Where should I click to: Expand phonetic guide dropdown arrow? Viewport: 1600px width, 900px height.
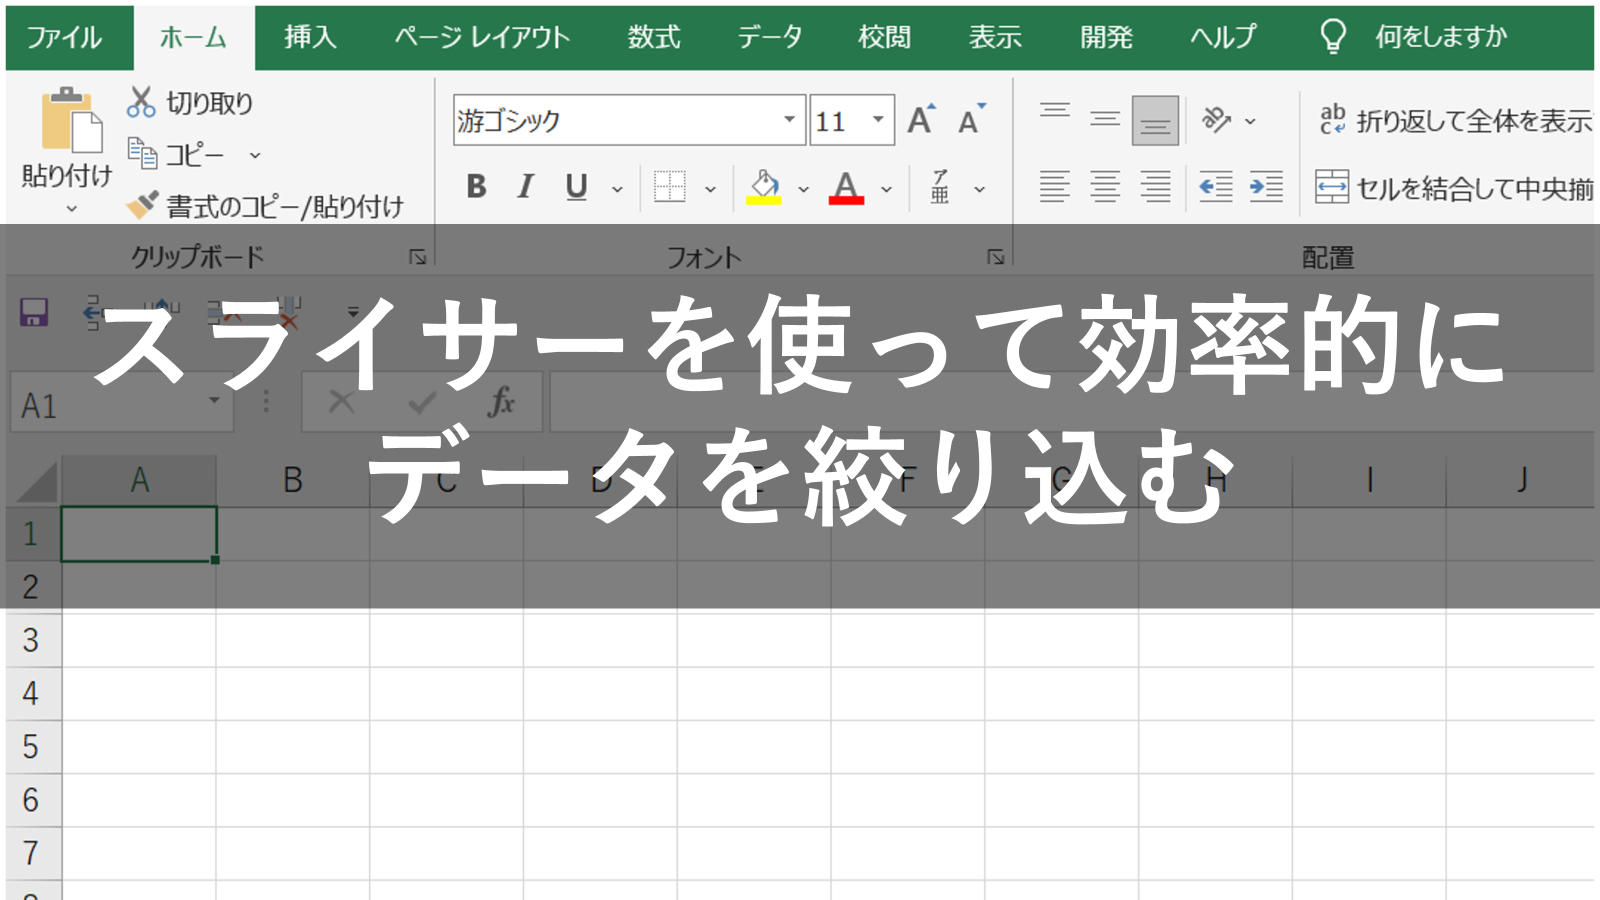click(980, 189)
